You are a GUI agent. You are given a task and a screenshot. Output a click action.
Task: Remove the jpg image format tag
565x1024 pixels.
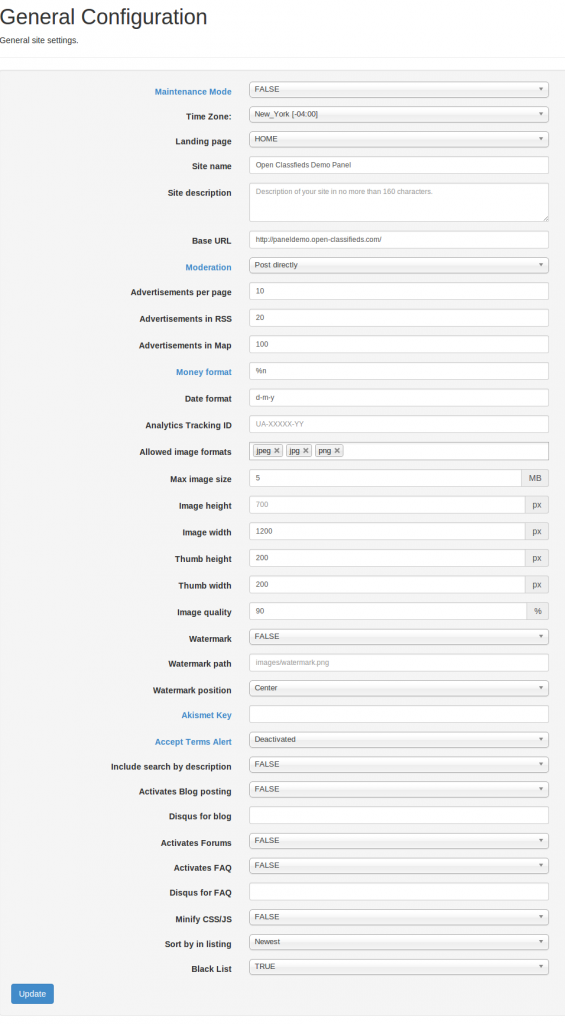(306, 451)
